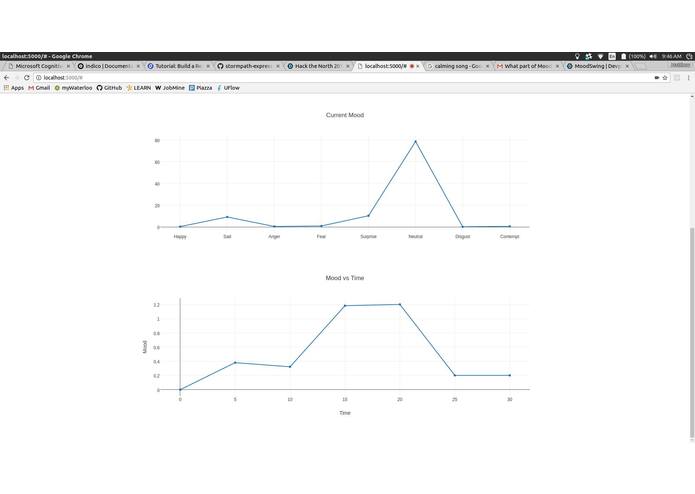Close the indico Documentation tab
The height and width of the screenshot is (494, 695).
click(138, 66)
